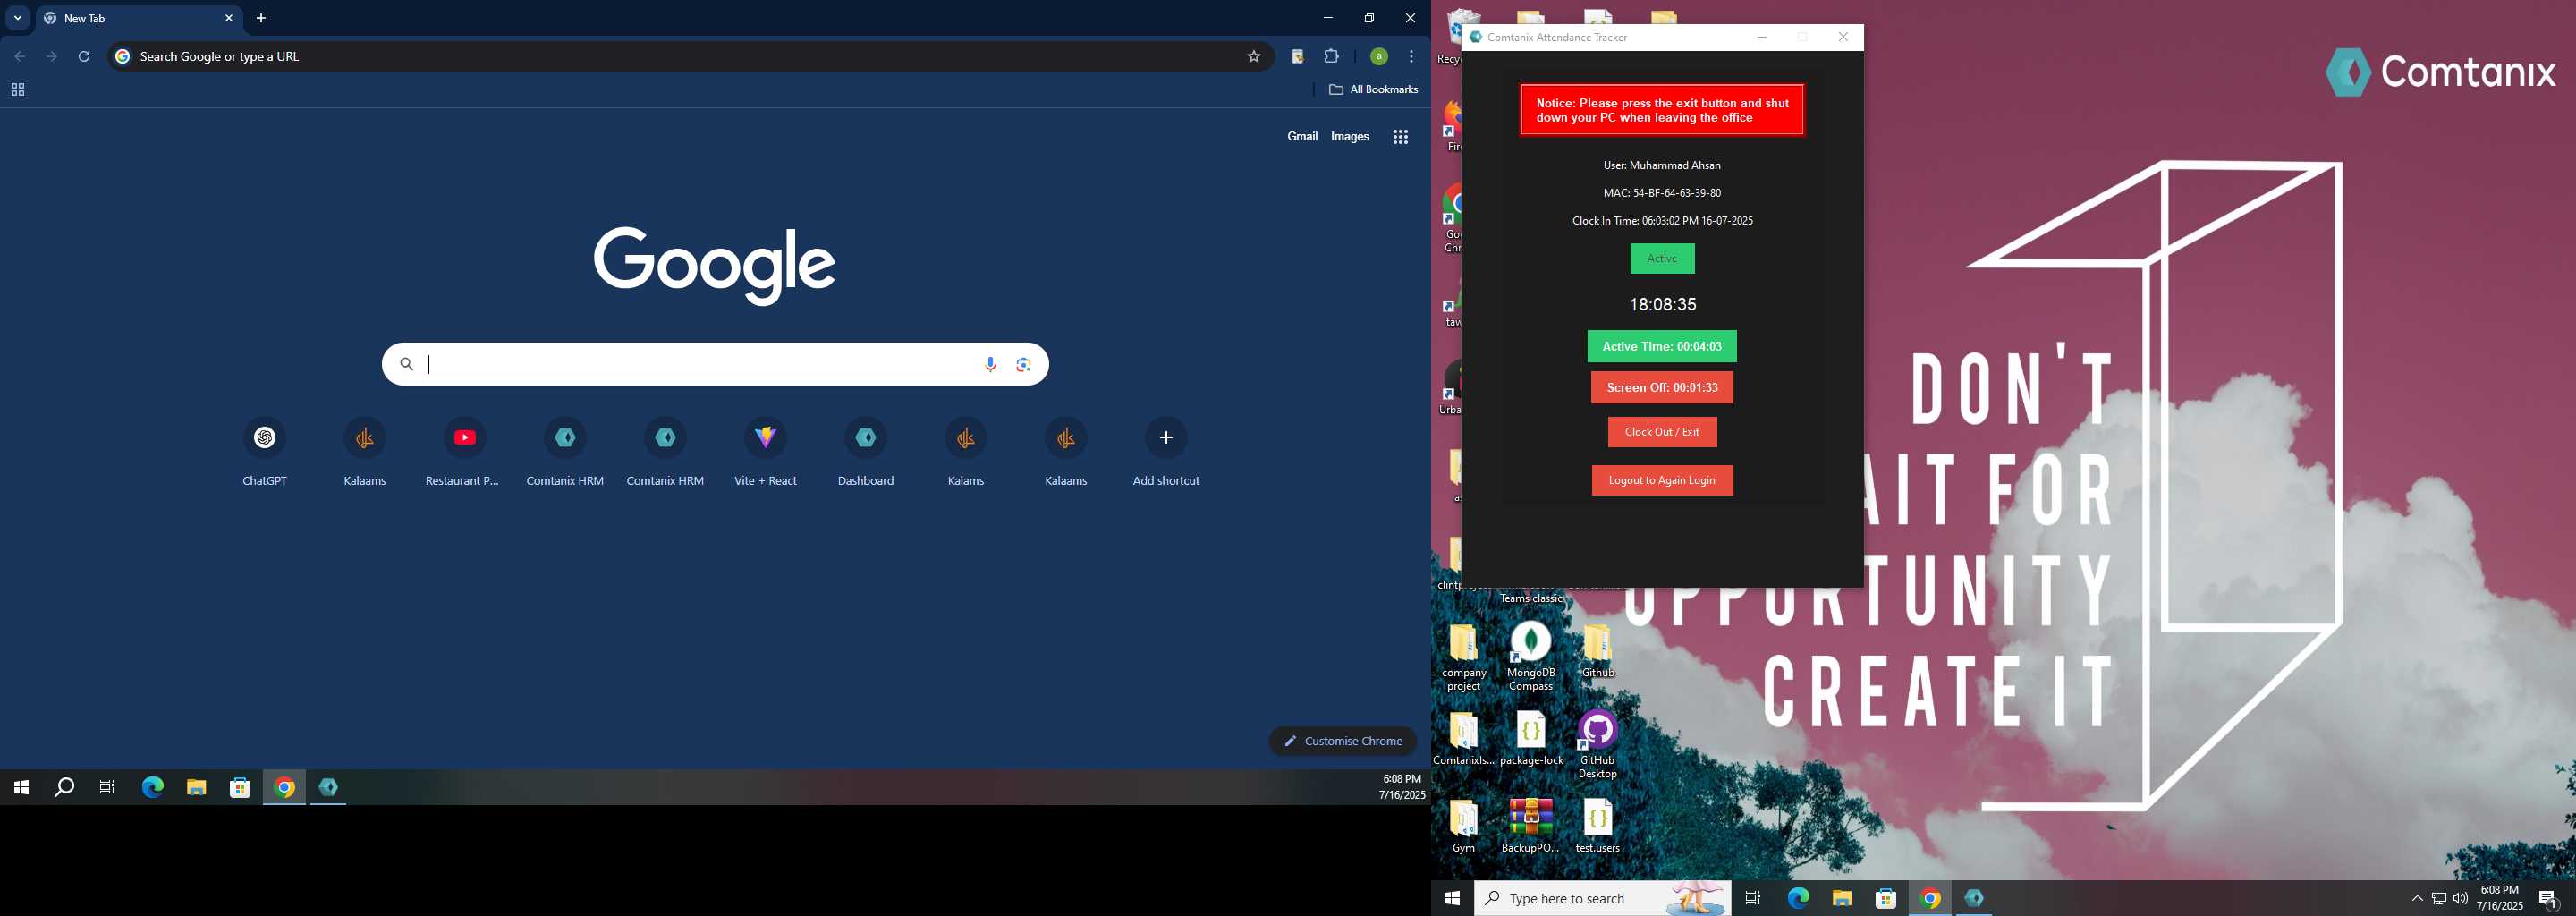Click the Add shortcut plus tile
Viewport: 2576px width, 916px height.
click(x=1166, y=451)
